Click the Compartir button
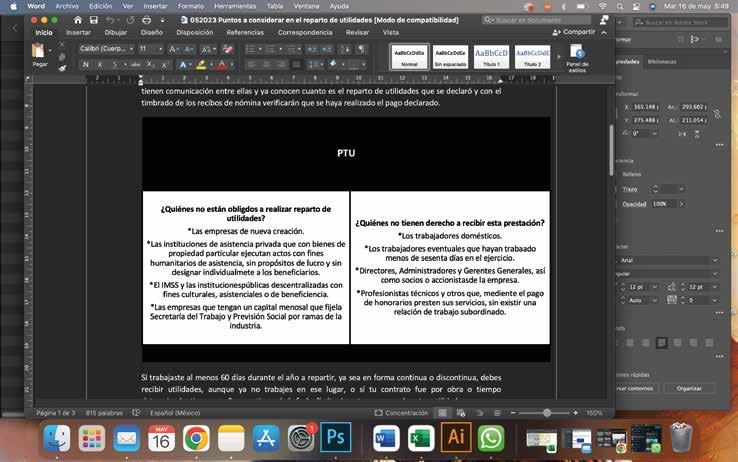 (574, 32)
